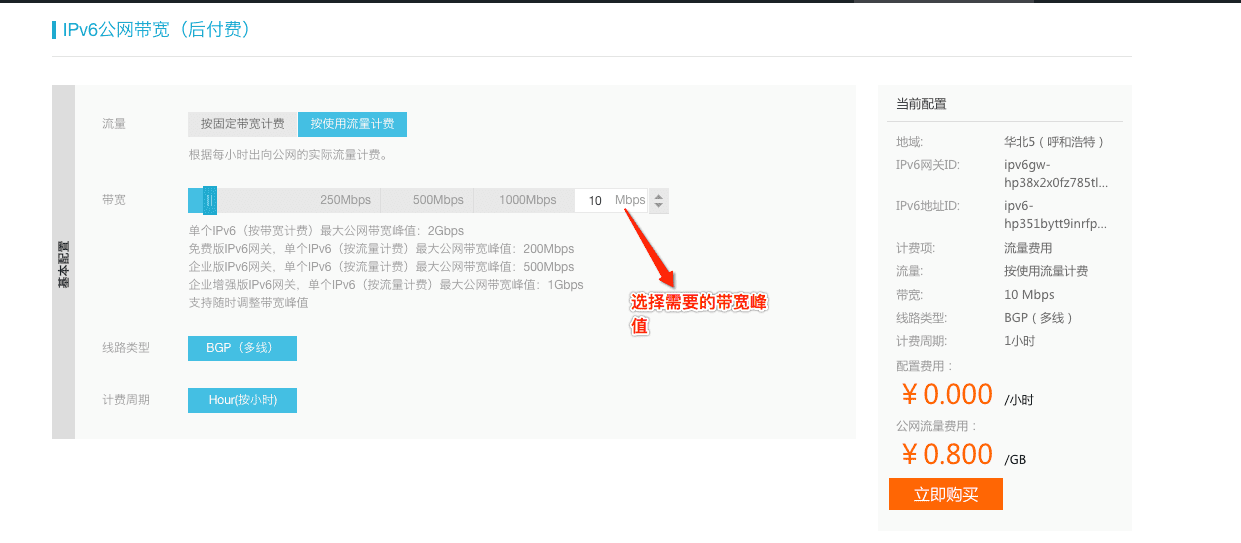
Task: Click the 当前配置 panel header
Action: (x=921, y=103)
